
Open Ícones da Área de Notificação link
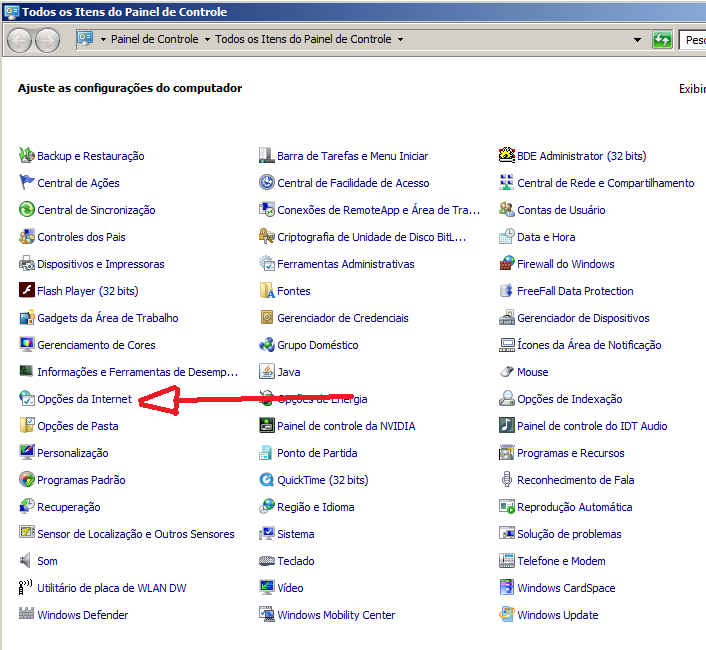[589, 345]
